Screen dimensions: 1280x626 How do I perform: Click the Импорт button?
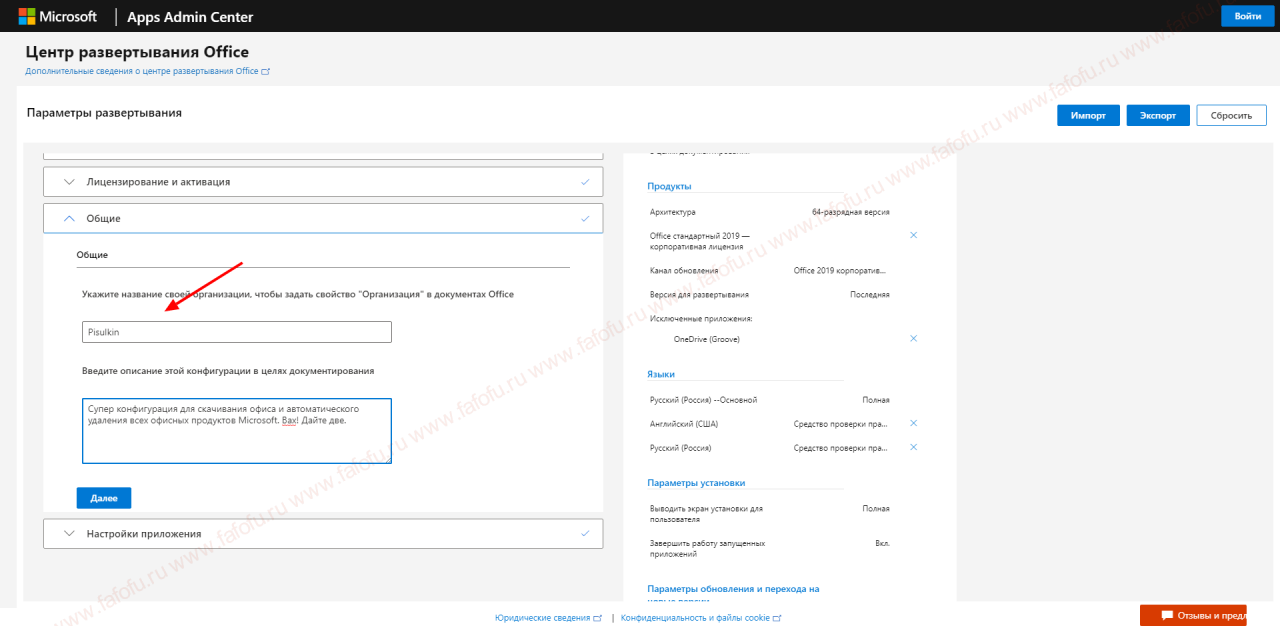pyautogui.click(x=1088, y=115)
